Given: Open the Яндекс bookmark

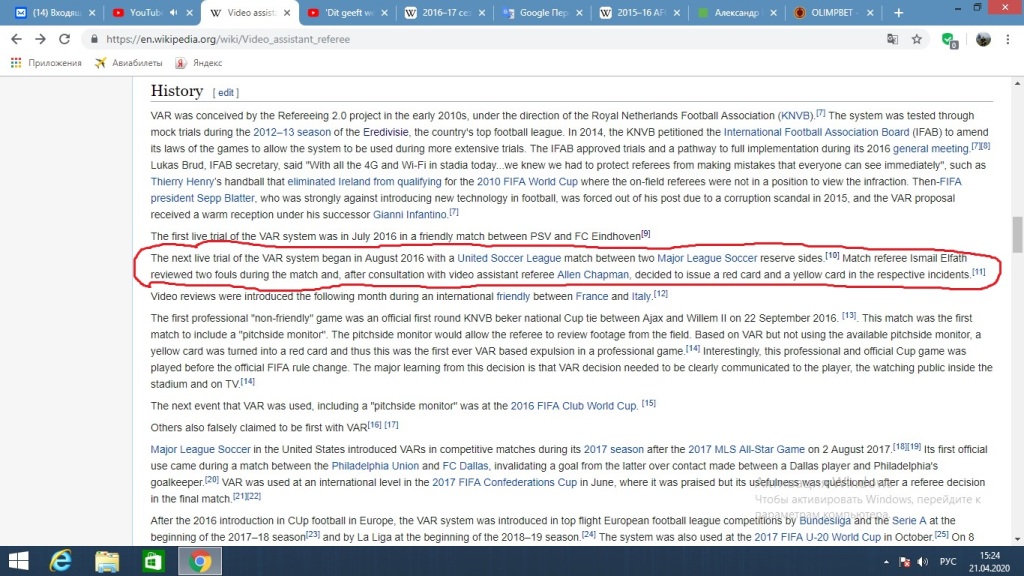Looking at the screenshot, I should (199, 63).
